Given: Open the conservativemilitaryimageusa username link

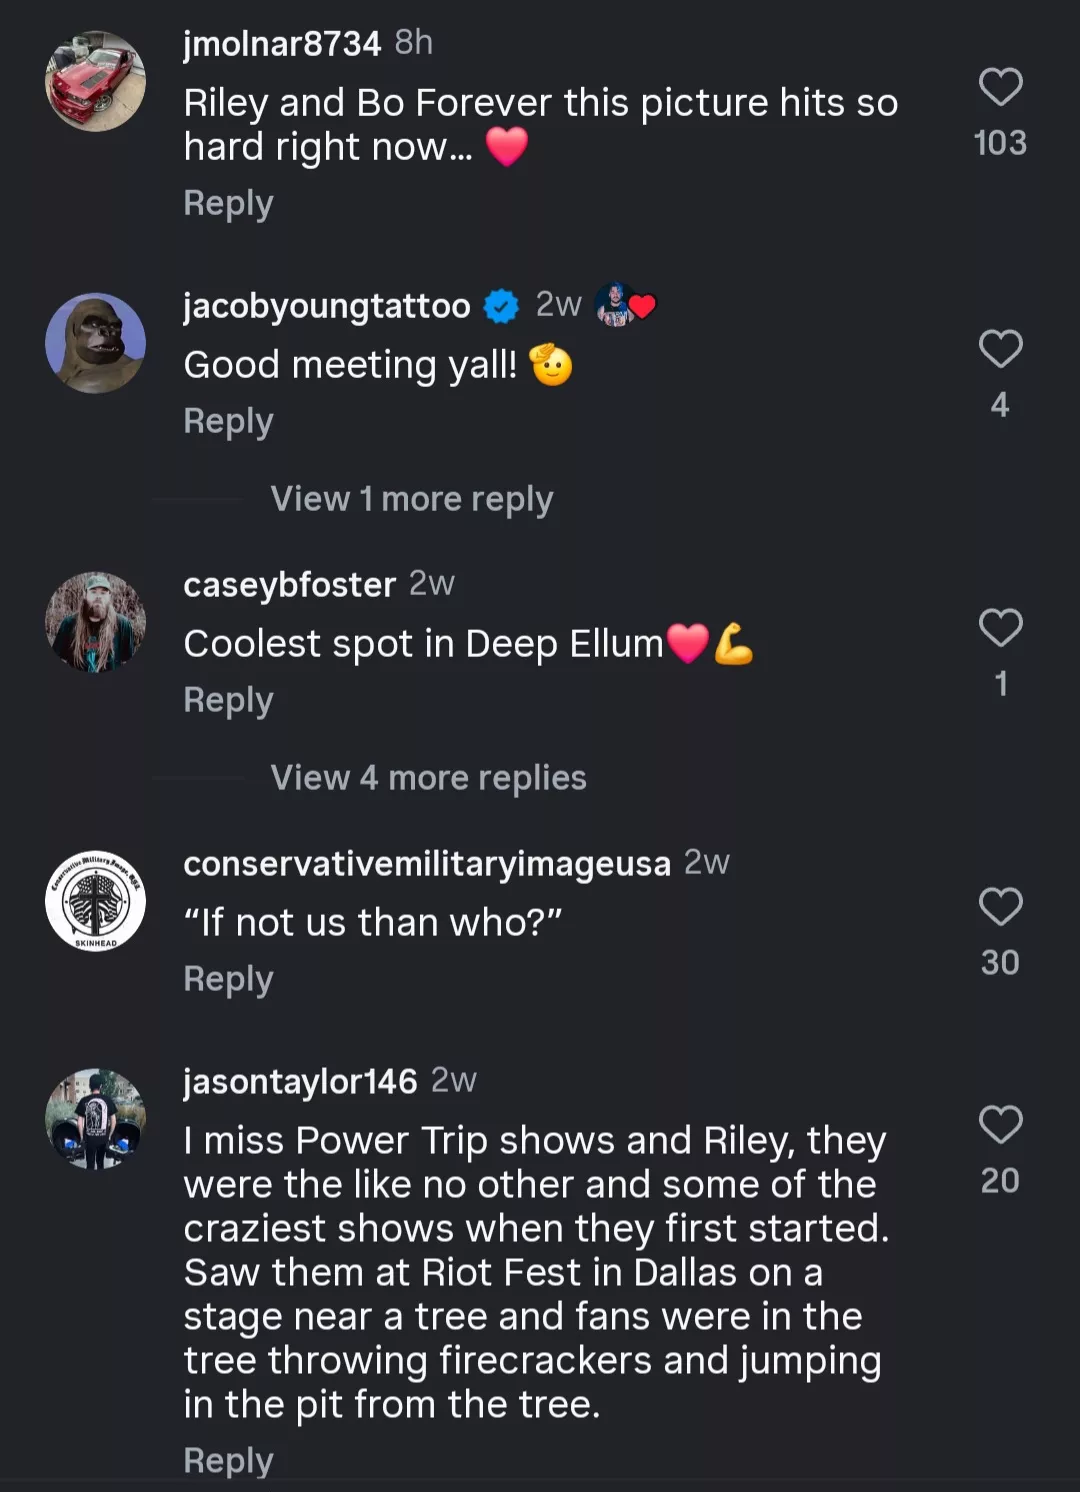Looking at the screenshot, I should 426,864.
